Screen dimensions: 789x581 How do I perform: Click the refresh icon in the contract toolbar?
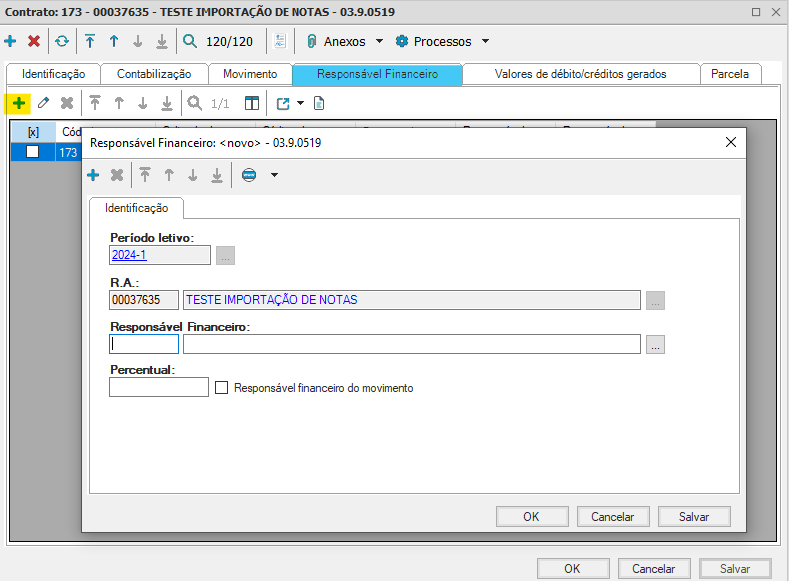click(62, 41)
